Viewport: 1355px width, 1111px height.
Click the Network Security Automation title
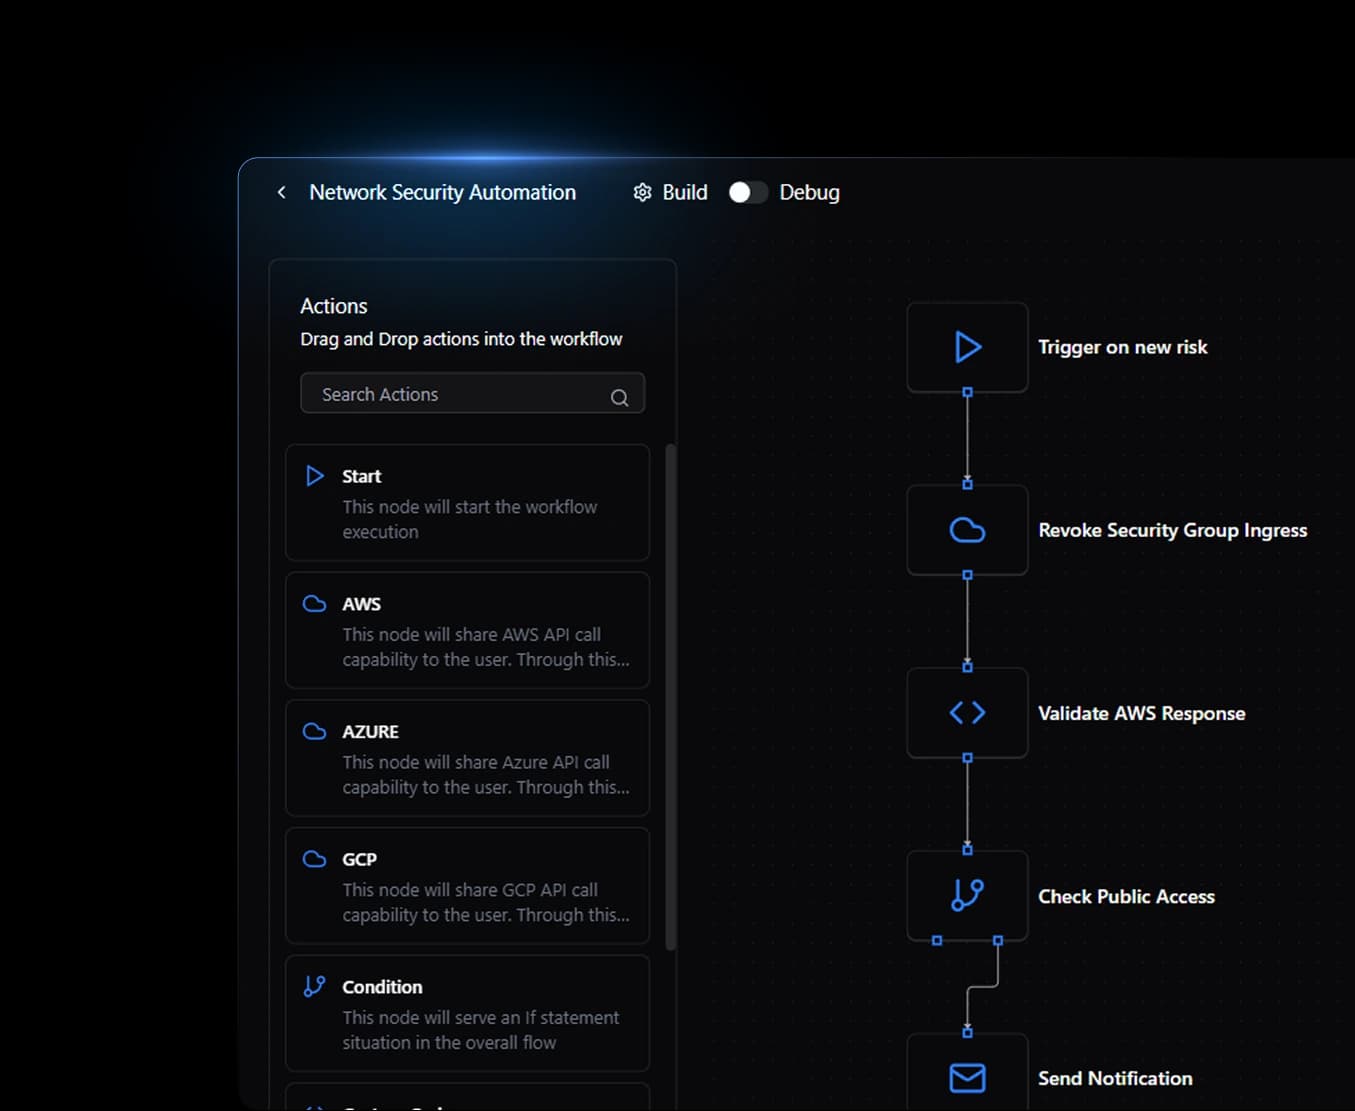(x=443, y=192)
